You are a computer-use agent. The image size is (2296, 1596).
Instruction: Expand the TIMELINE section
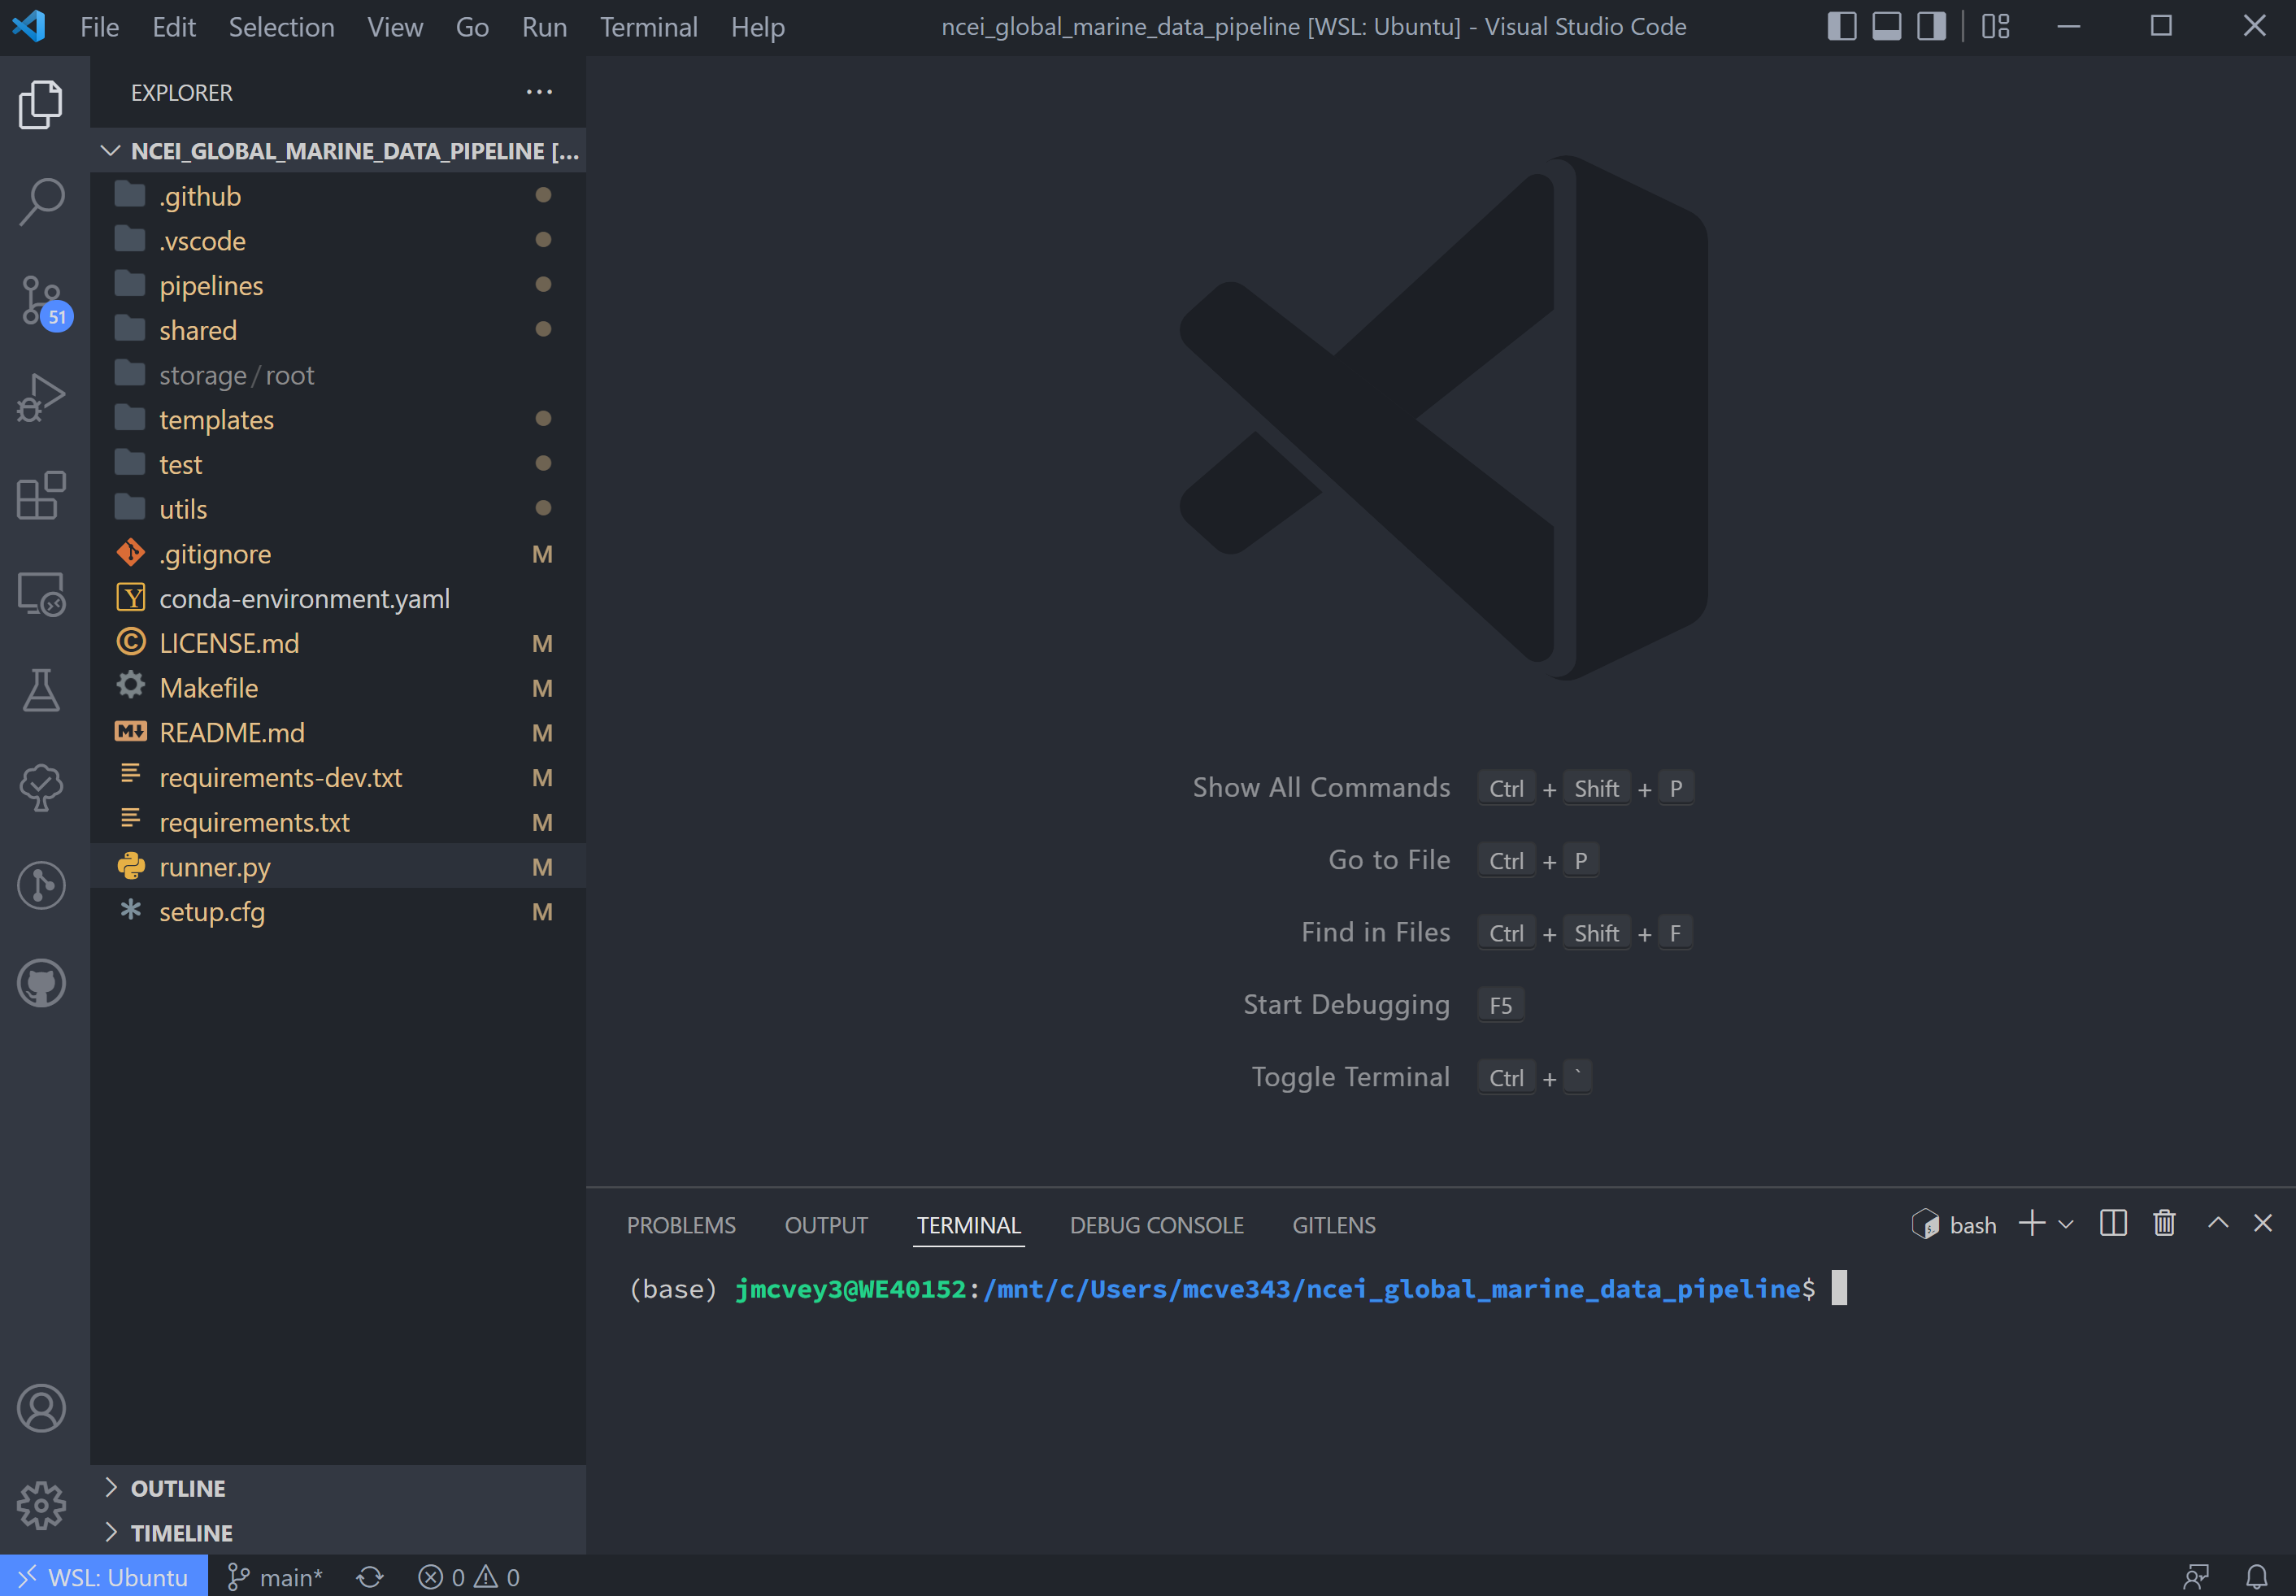coord(338,1533)
